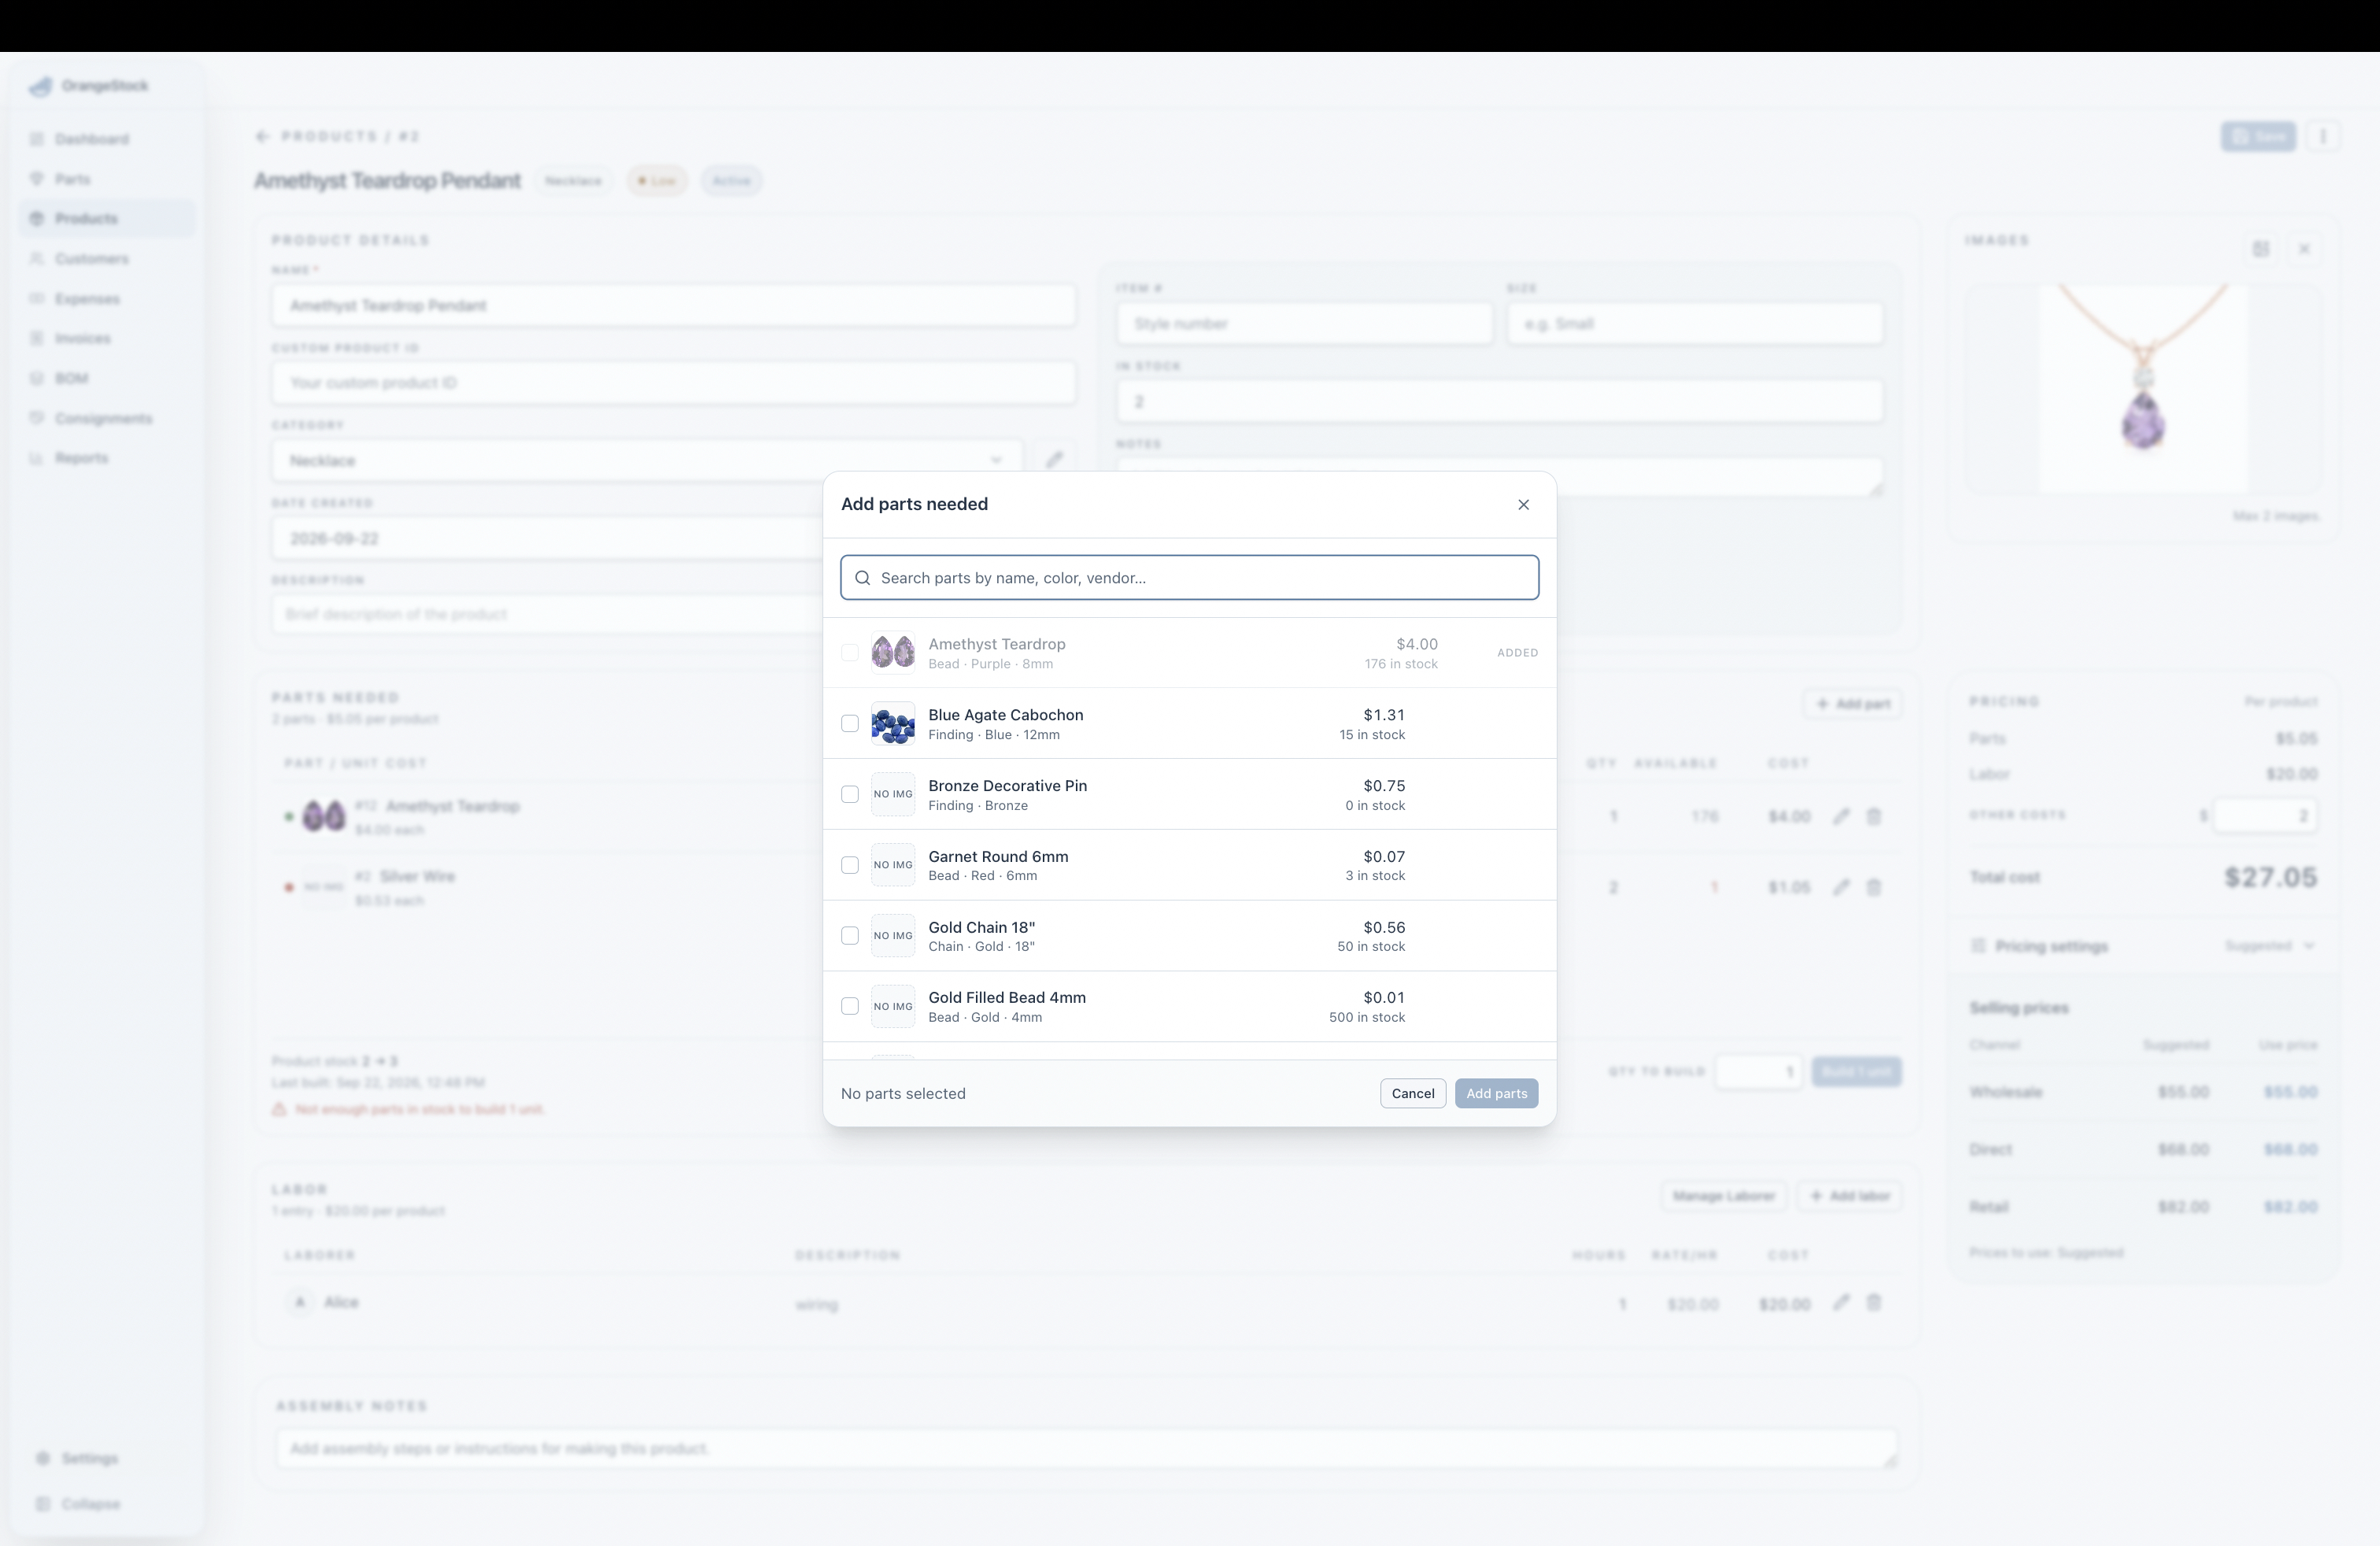This screenshot has height=1546, width=2380.
Task: Click the search parts input field
Action: coord(1189,578)
